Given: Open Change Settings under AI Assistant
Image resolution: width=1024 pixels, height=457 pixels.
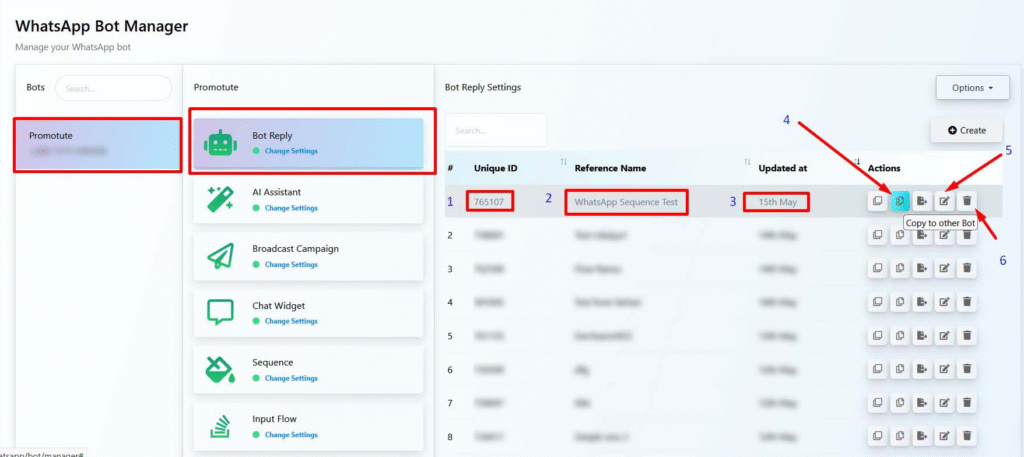Looking at the screenshot, I should 291,208.
